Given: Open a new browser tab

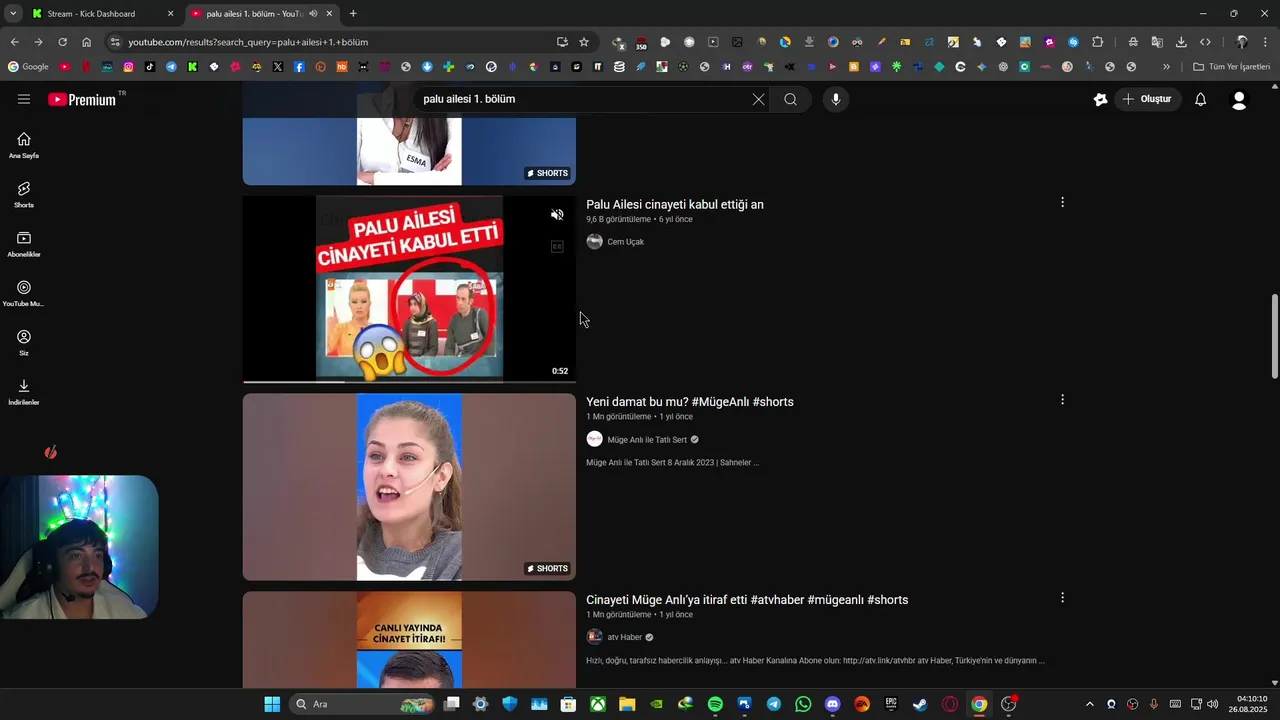Looking at the screenshot, I should (x=353, y=14).
